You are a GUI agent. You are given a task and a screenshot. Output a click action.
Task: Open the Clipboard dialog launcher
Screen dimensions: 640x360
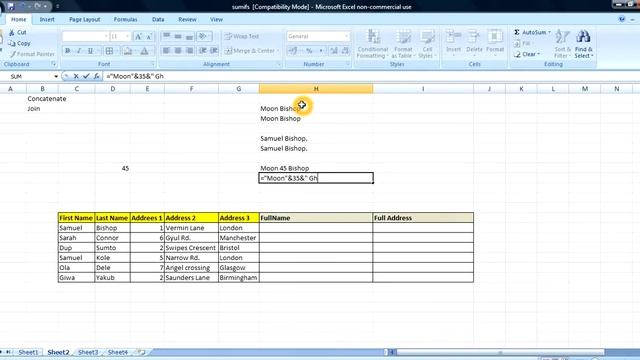(x=53, y=64)
